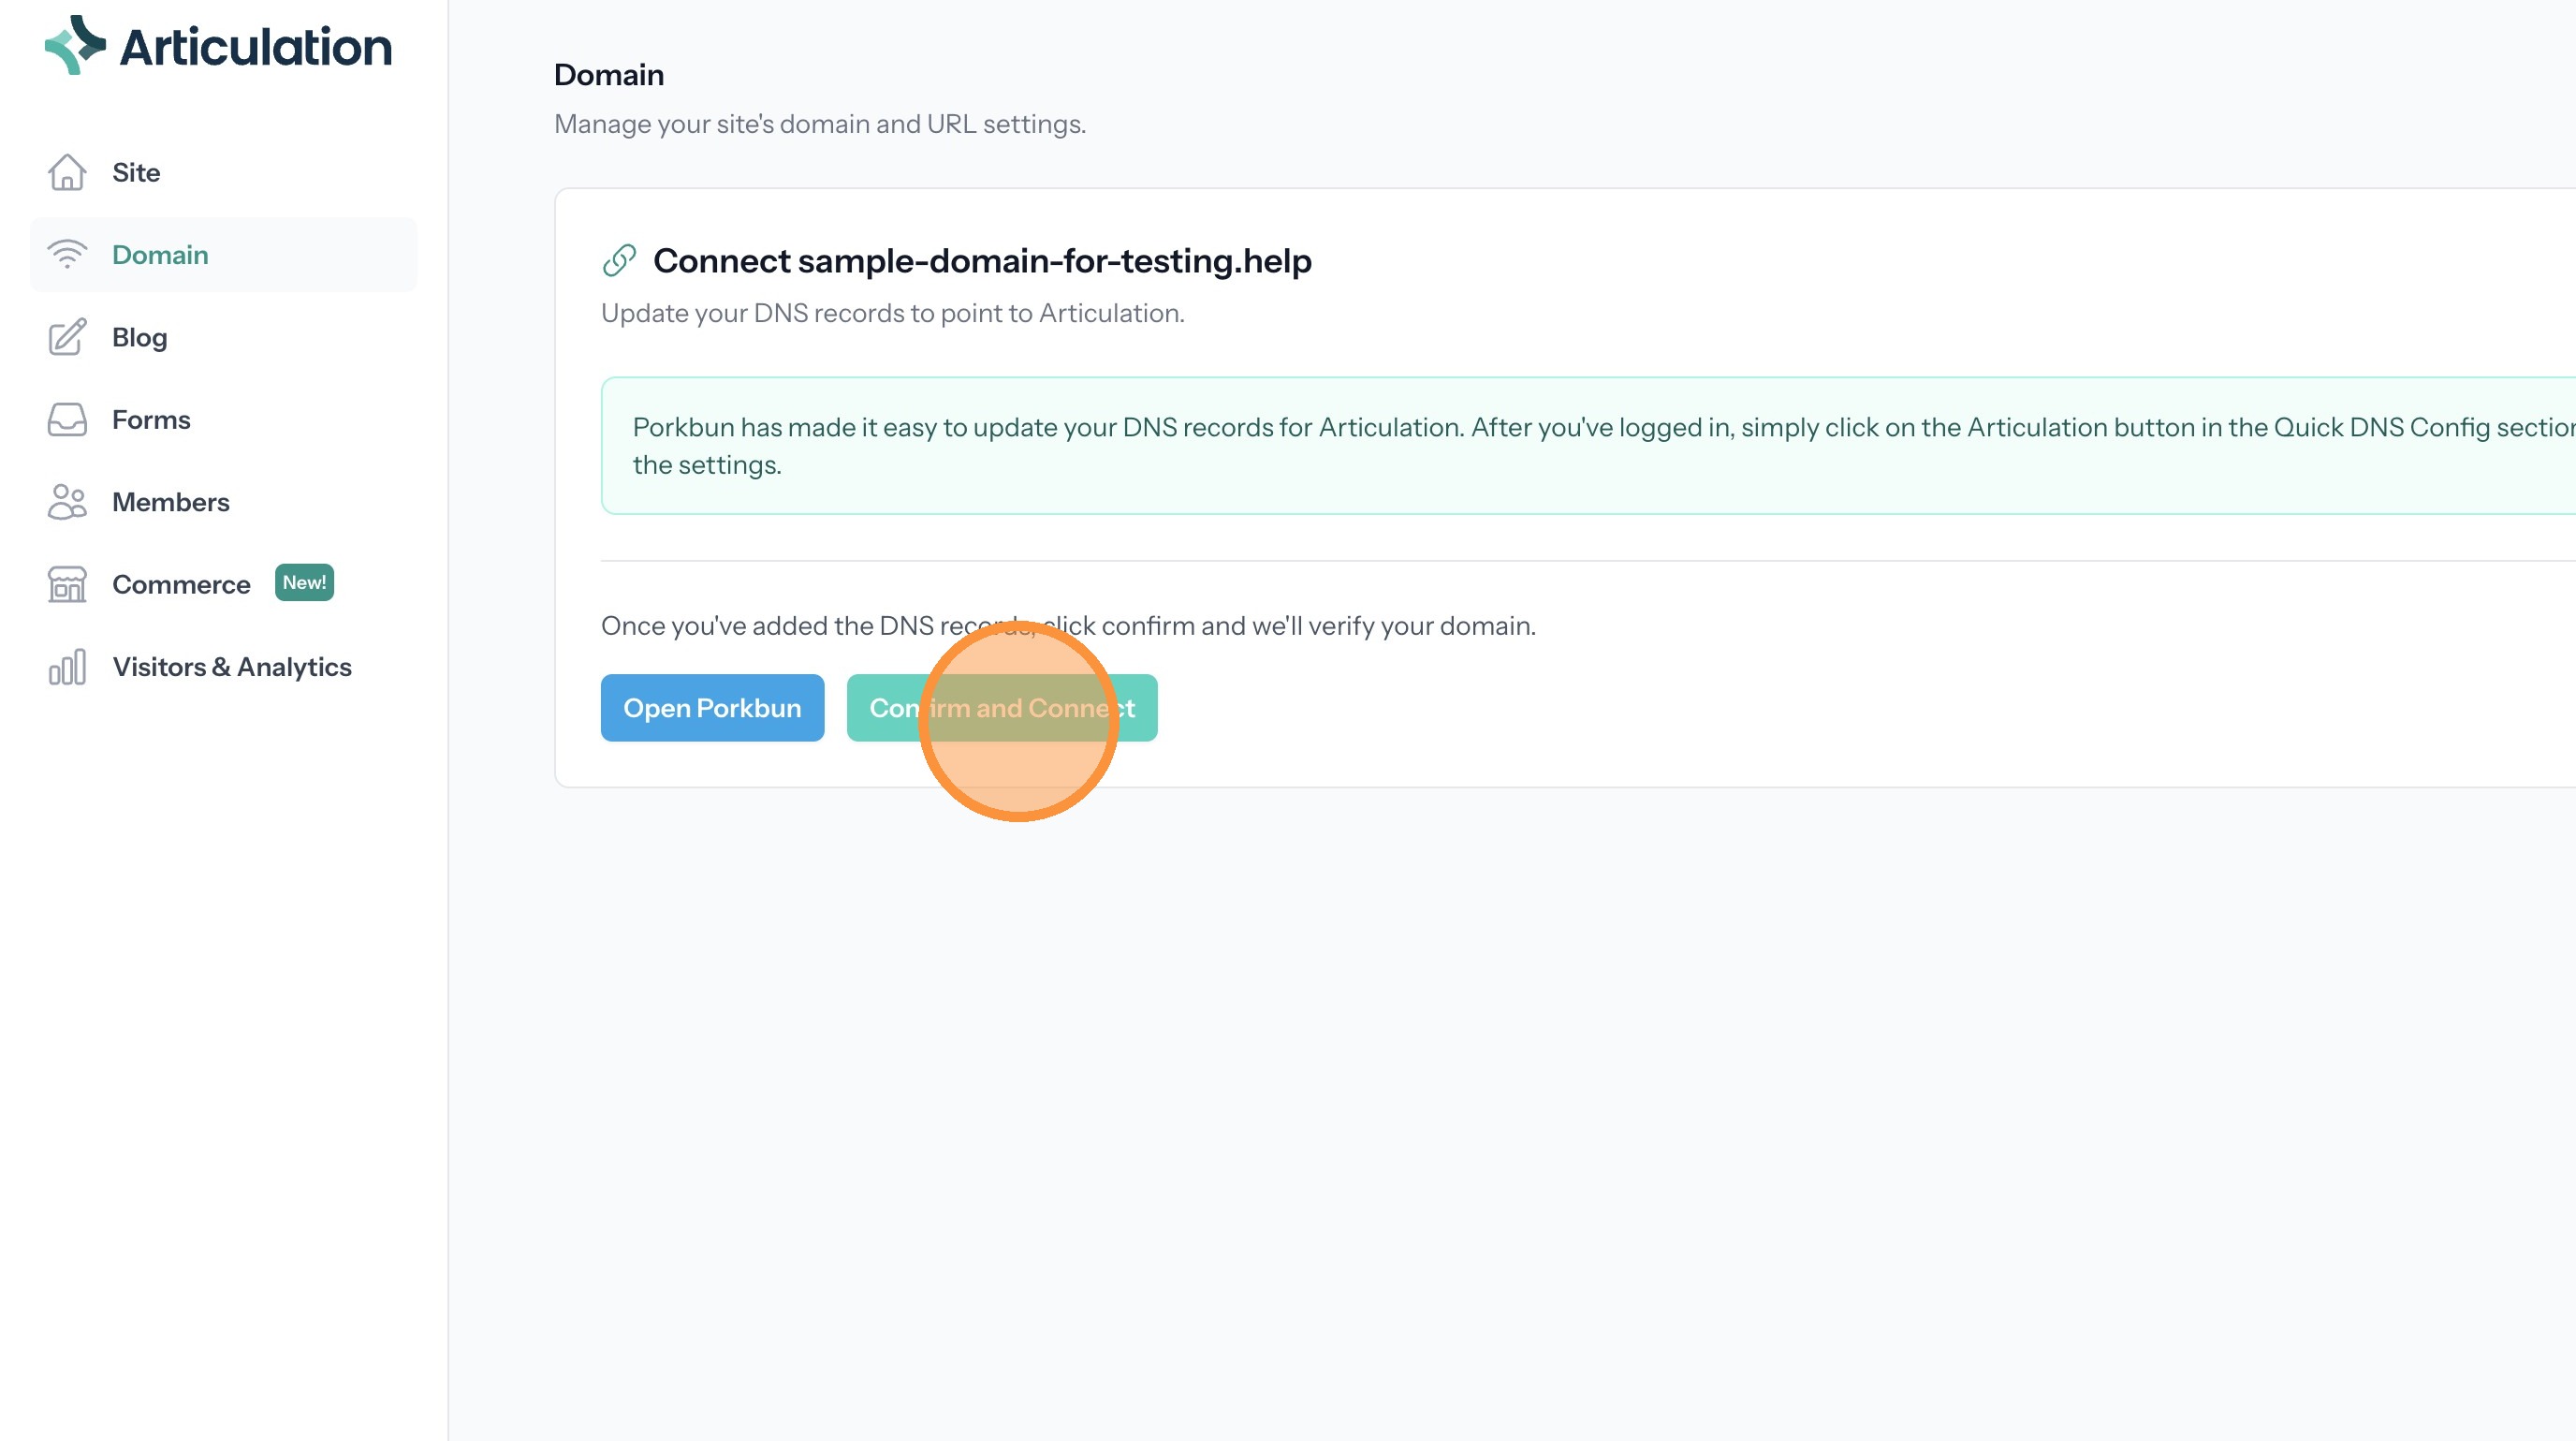Open Visitors & Analytics text label
Screen dimensions: 2576x1441
click(231, 667)
